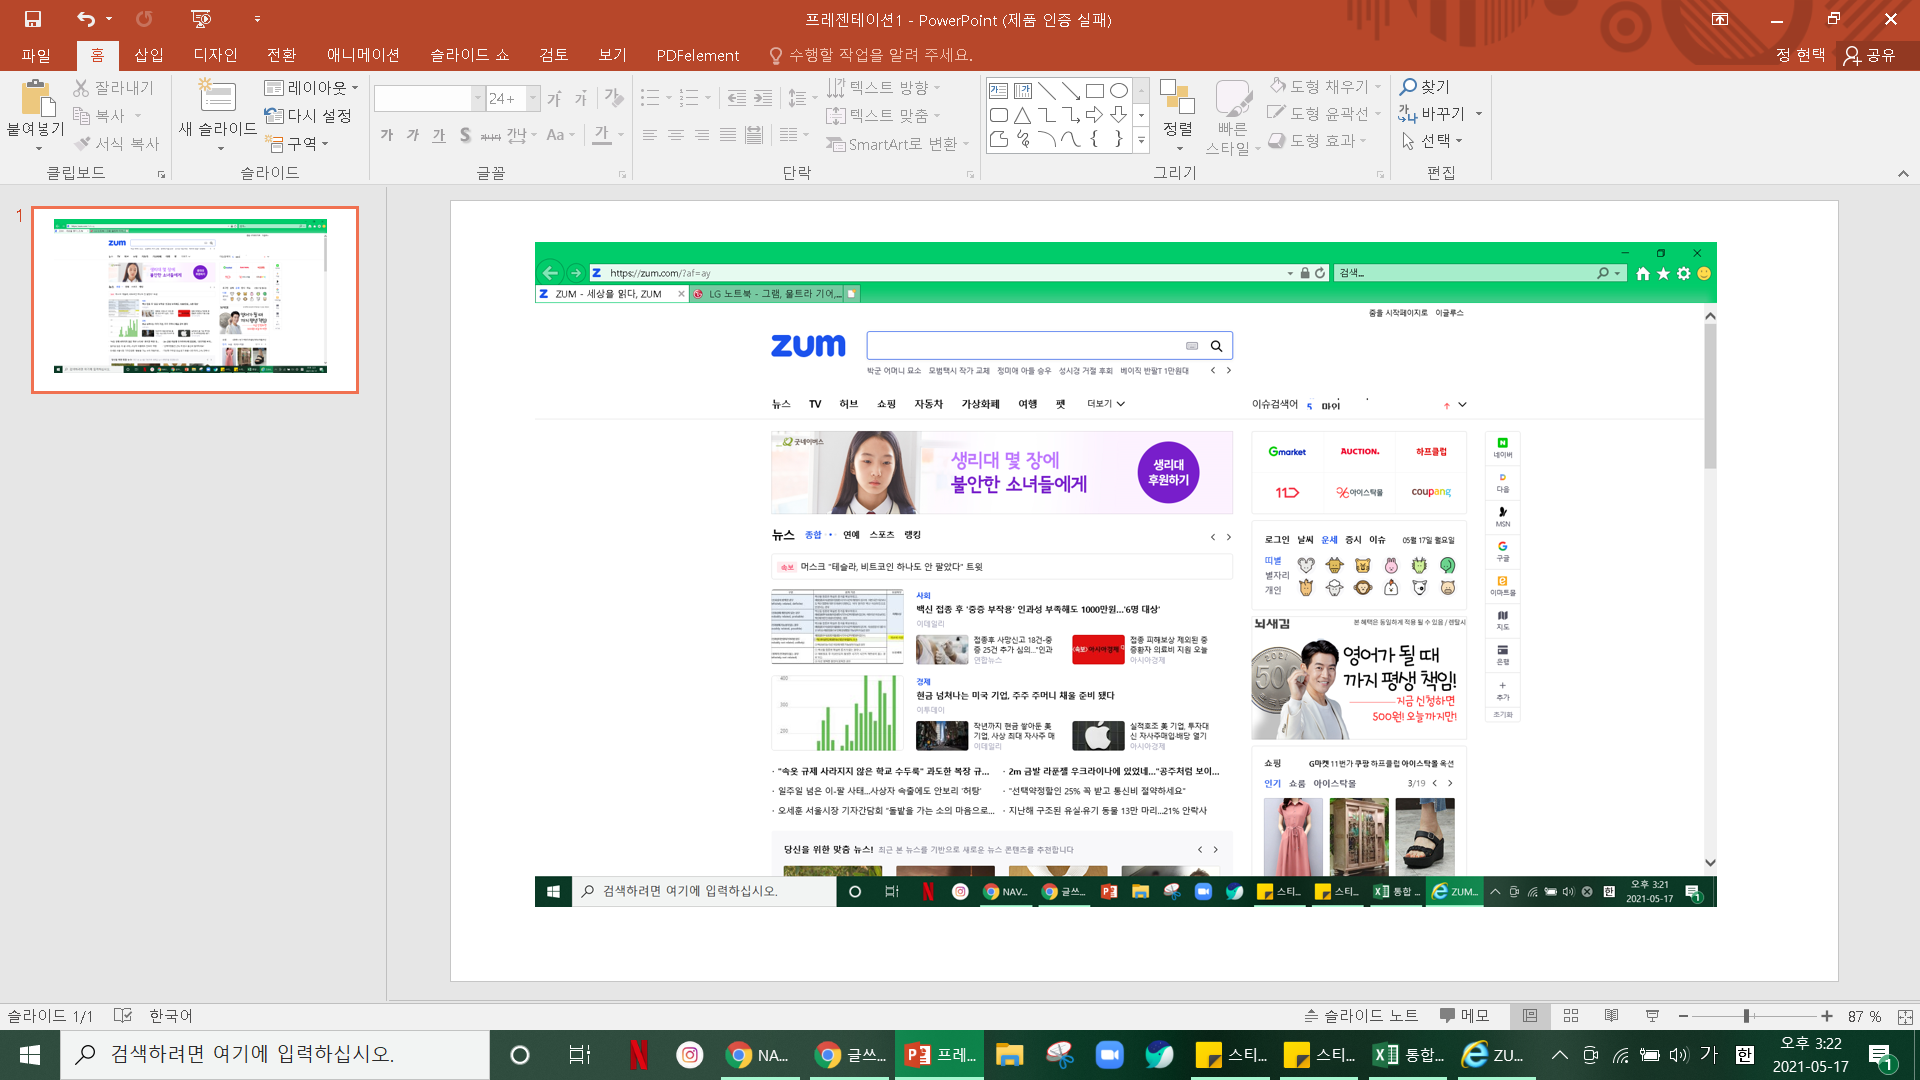
Task: Open the 삽입 ribbon tab
Action: (x=148, y=55)
